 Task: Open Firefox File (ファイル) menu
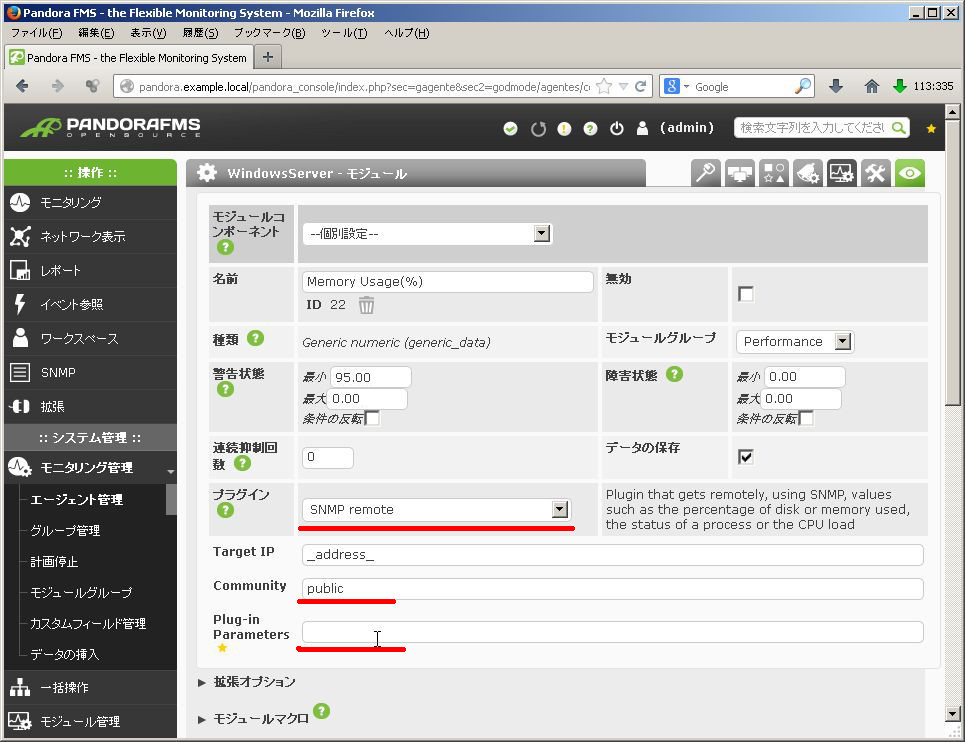click(36, 33)
